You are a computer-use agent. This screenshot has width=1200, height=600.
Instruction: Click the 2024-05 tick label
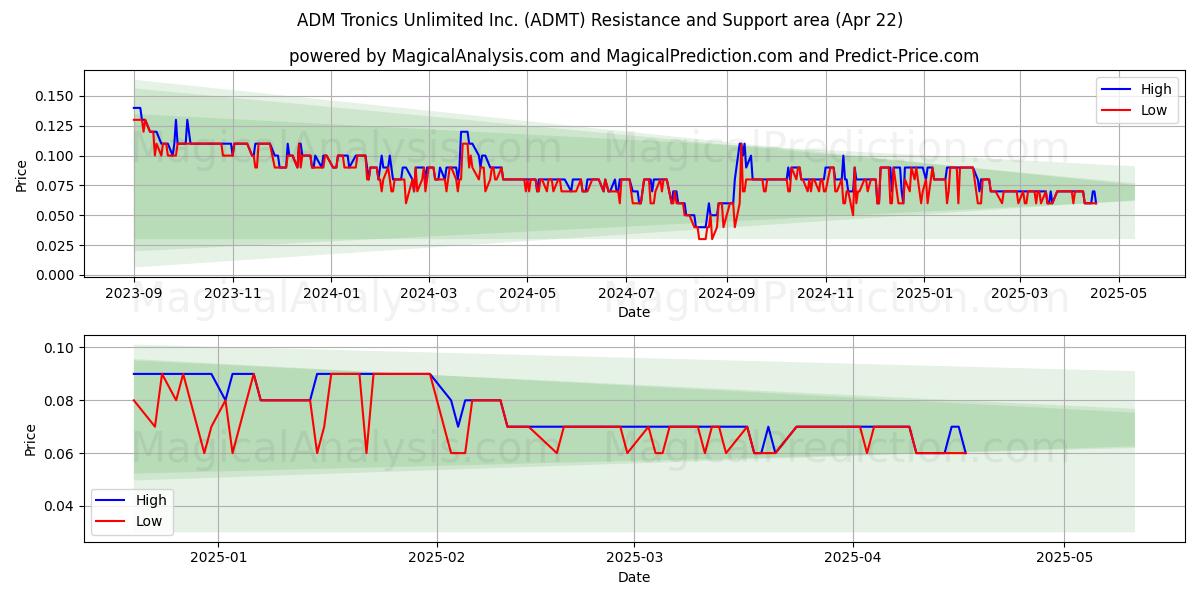coord(527,294)
